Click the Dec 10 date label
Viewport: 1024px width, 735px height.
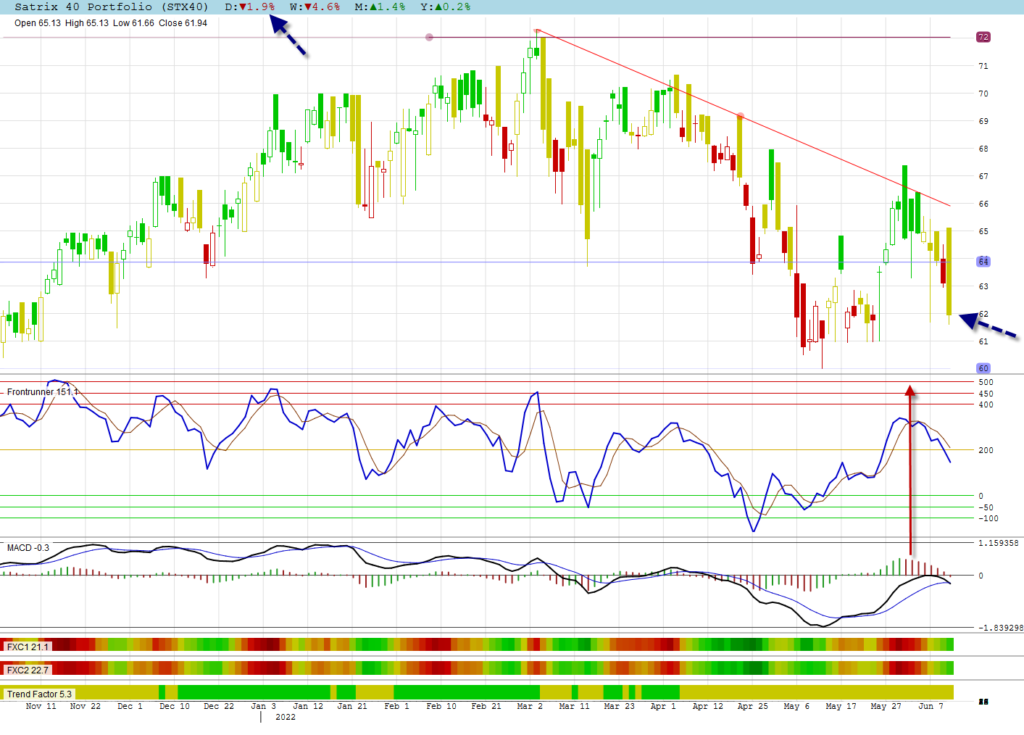(x=174, y=706)
